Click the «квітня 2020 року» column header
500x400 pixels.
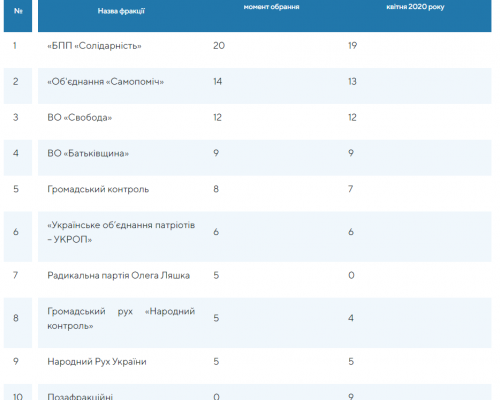[415, 7]
